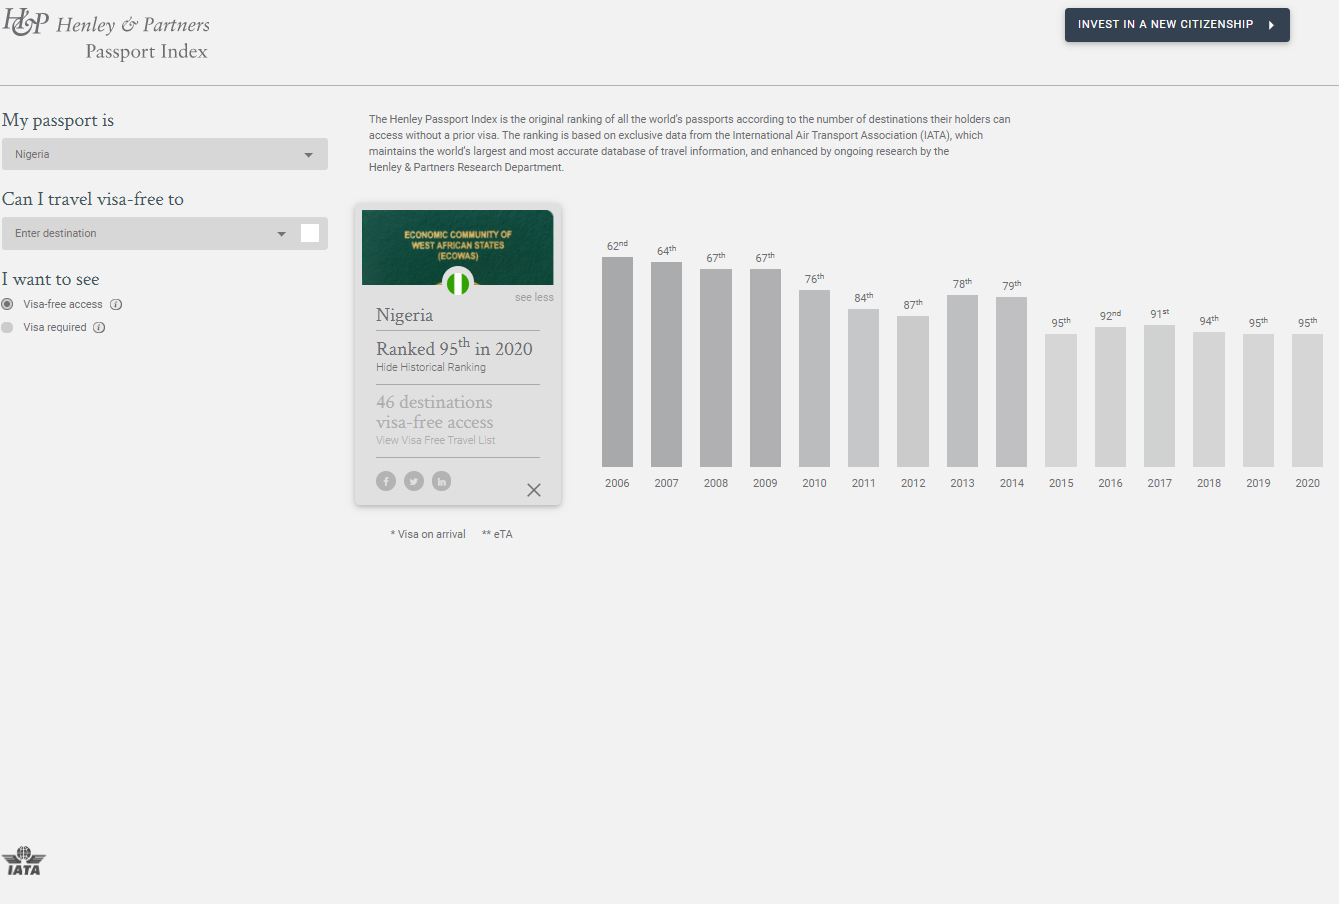This screenshot has height=904, width=1339.
Task: Click the 2016 bar ranked 92nd
Action: (1110, 397)
